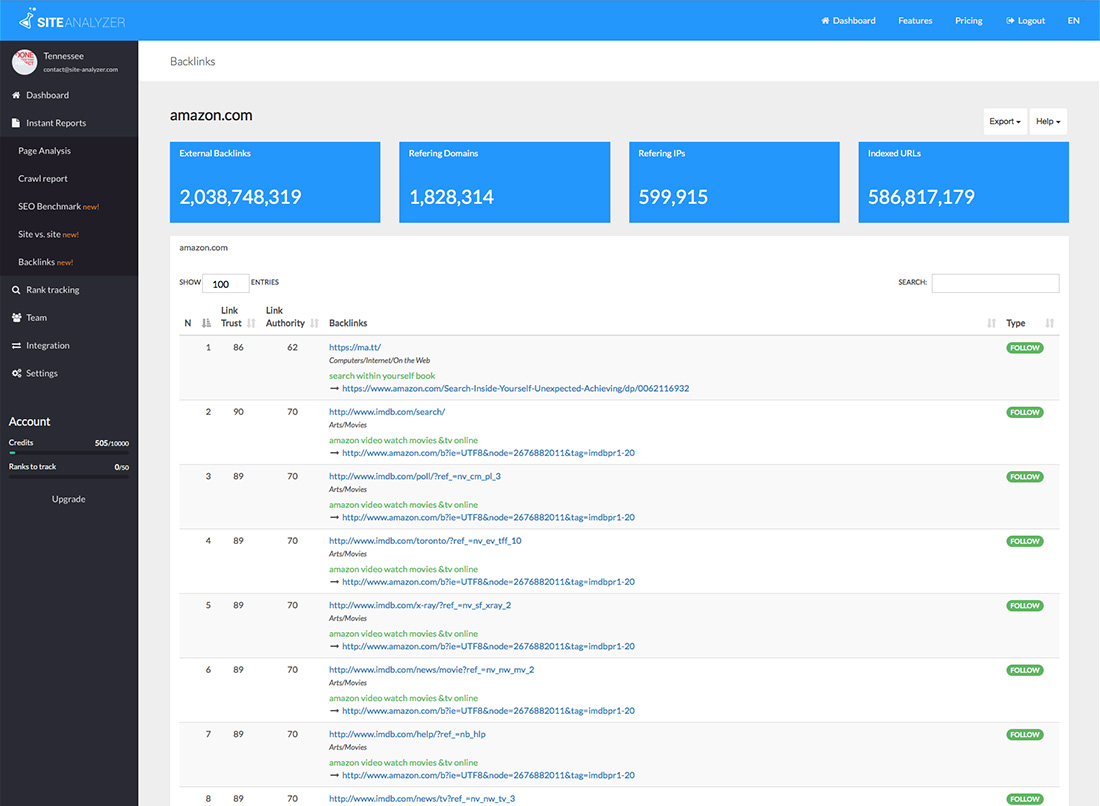The width and height of the screenshot is (1100, 806).
Task: Click the Refering Domains stat card
Action: (x=504, y=182)
